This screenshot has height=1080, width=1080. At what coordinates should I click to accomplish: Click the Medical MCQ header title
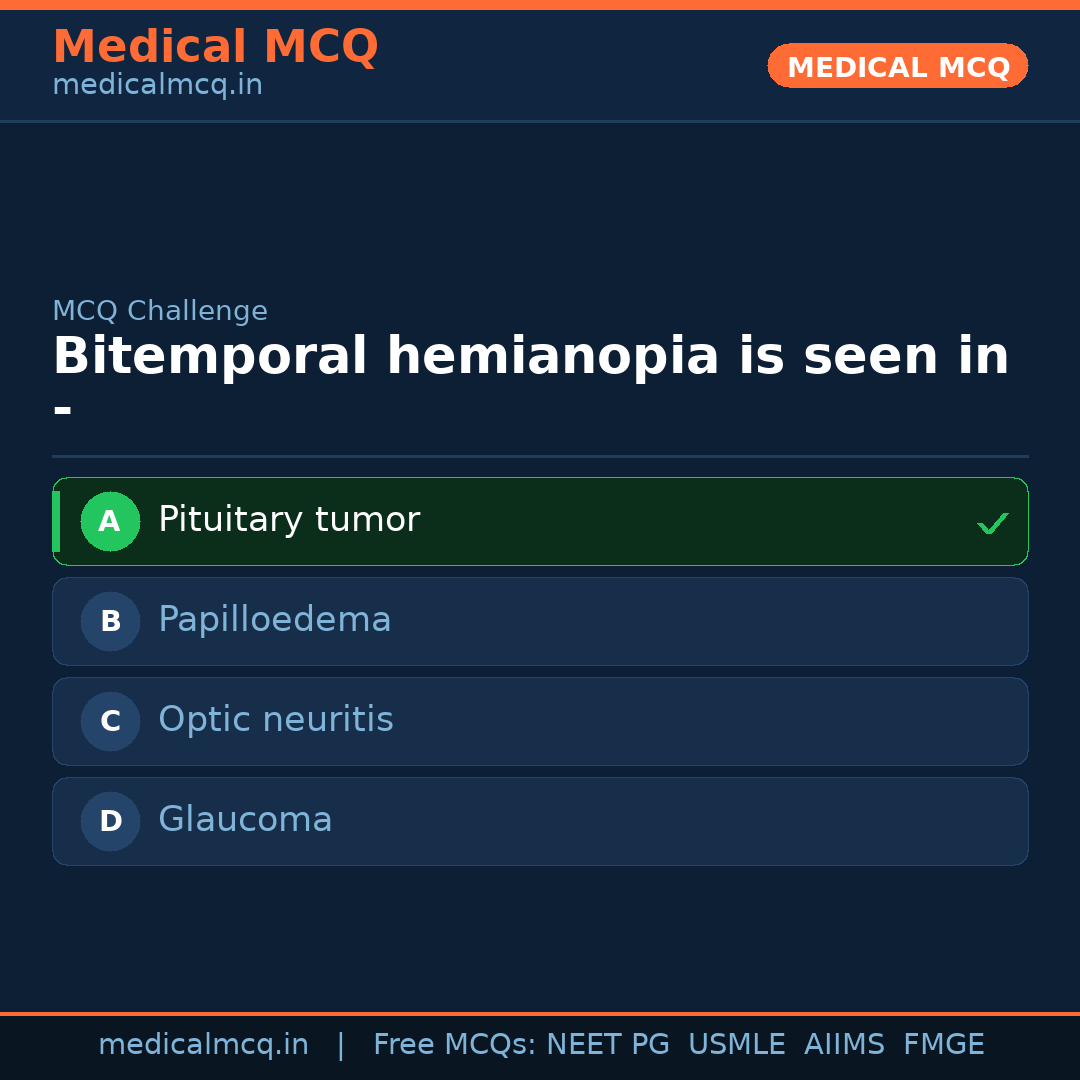tap(215, 47)
